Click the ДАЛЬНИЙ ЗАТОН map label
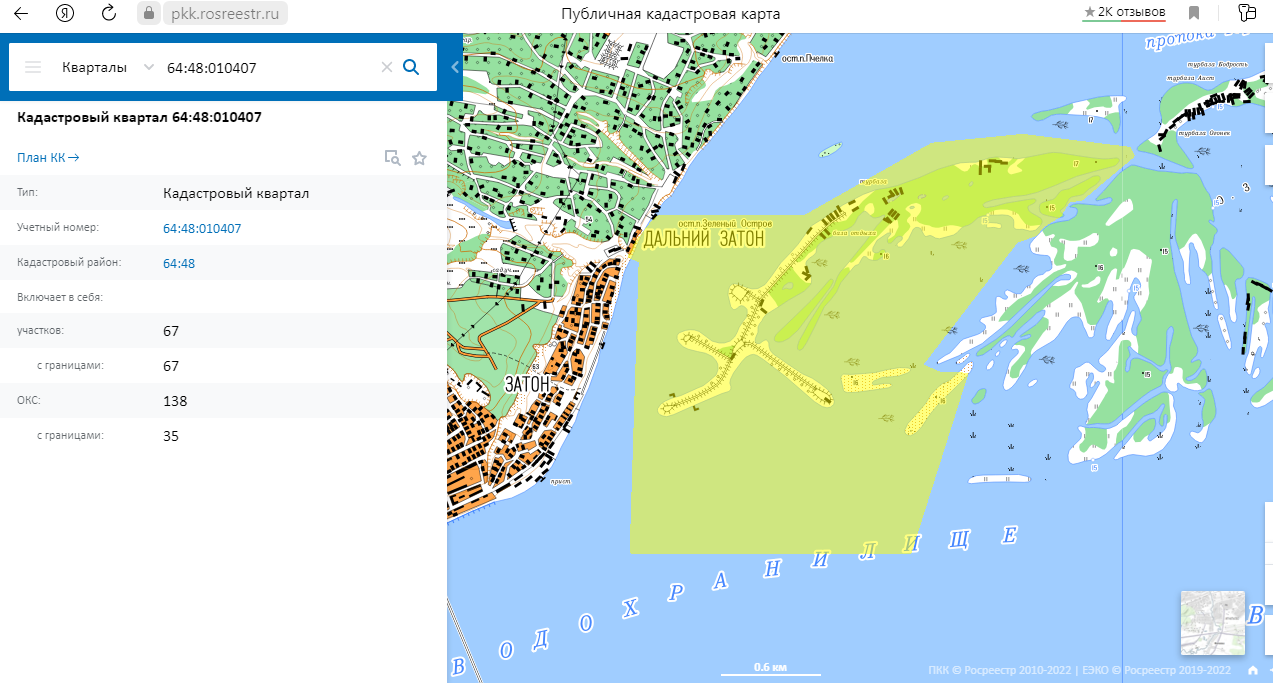The width and height of the screenshot is (1273, 683). [x=704, y=240]
